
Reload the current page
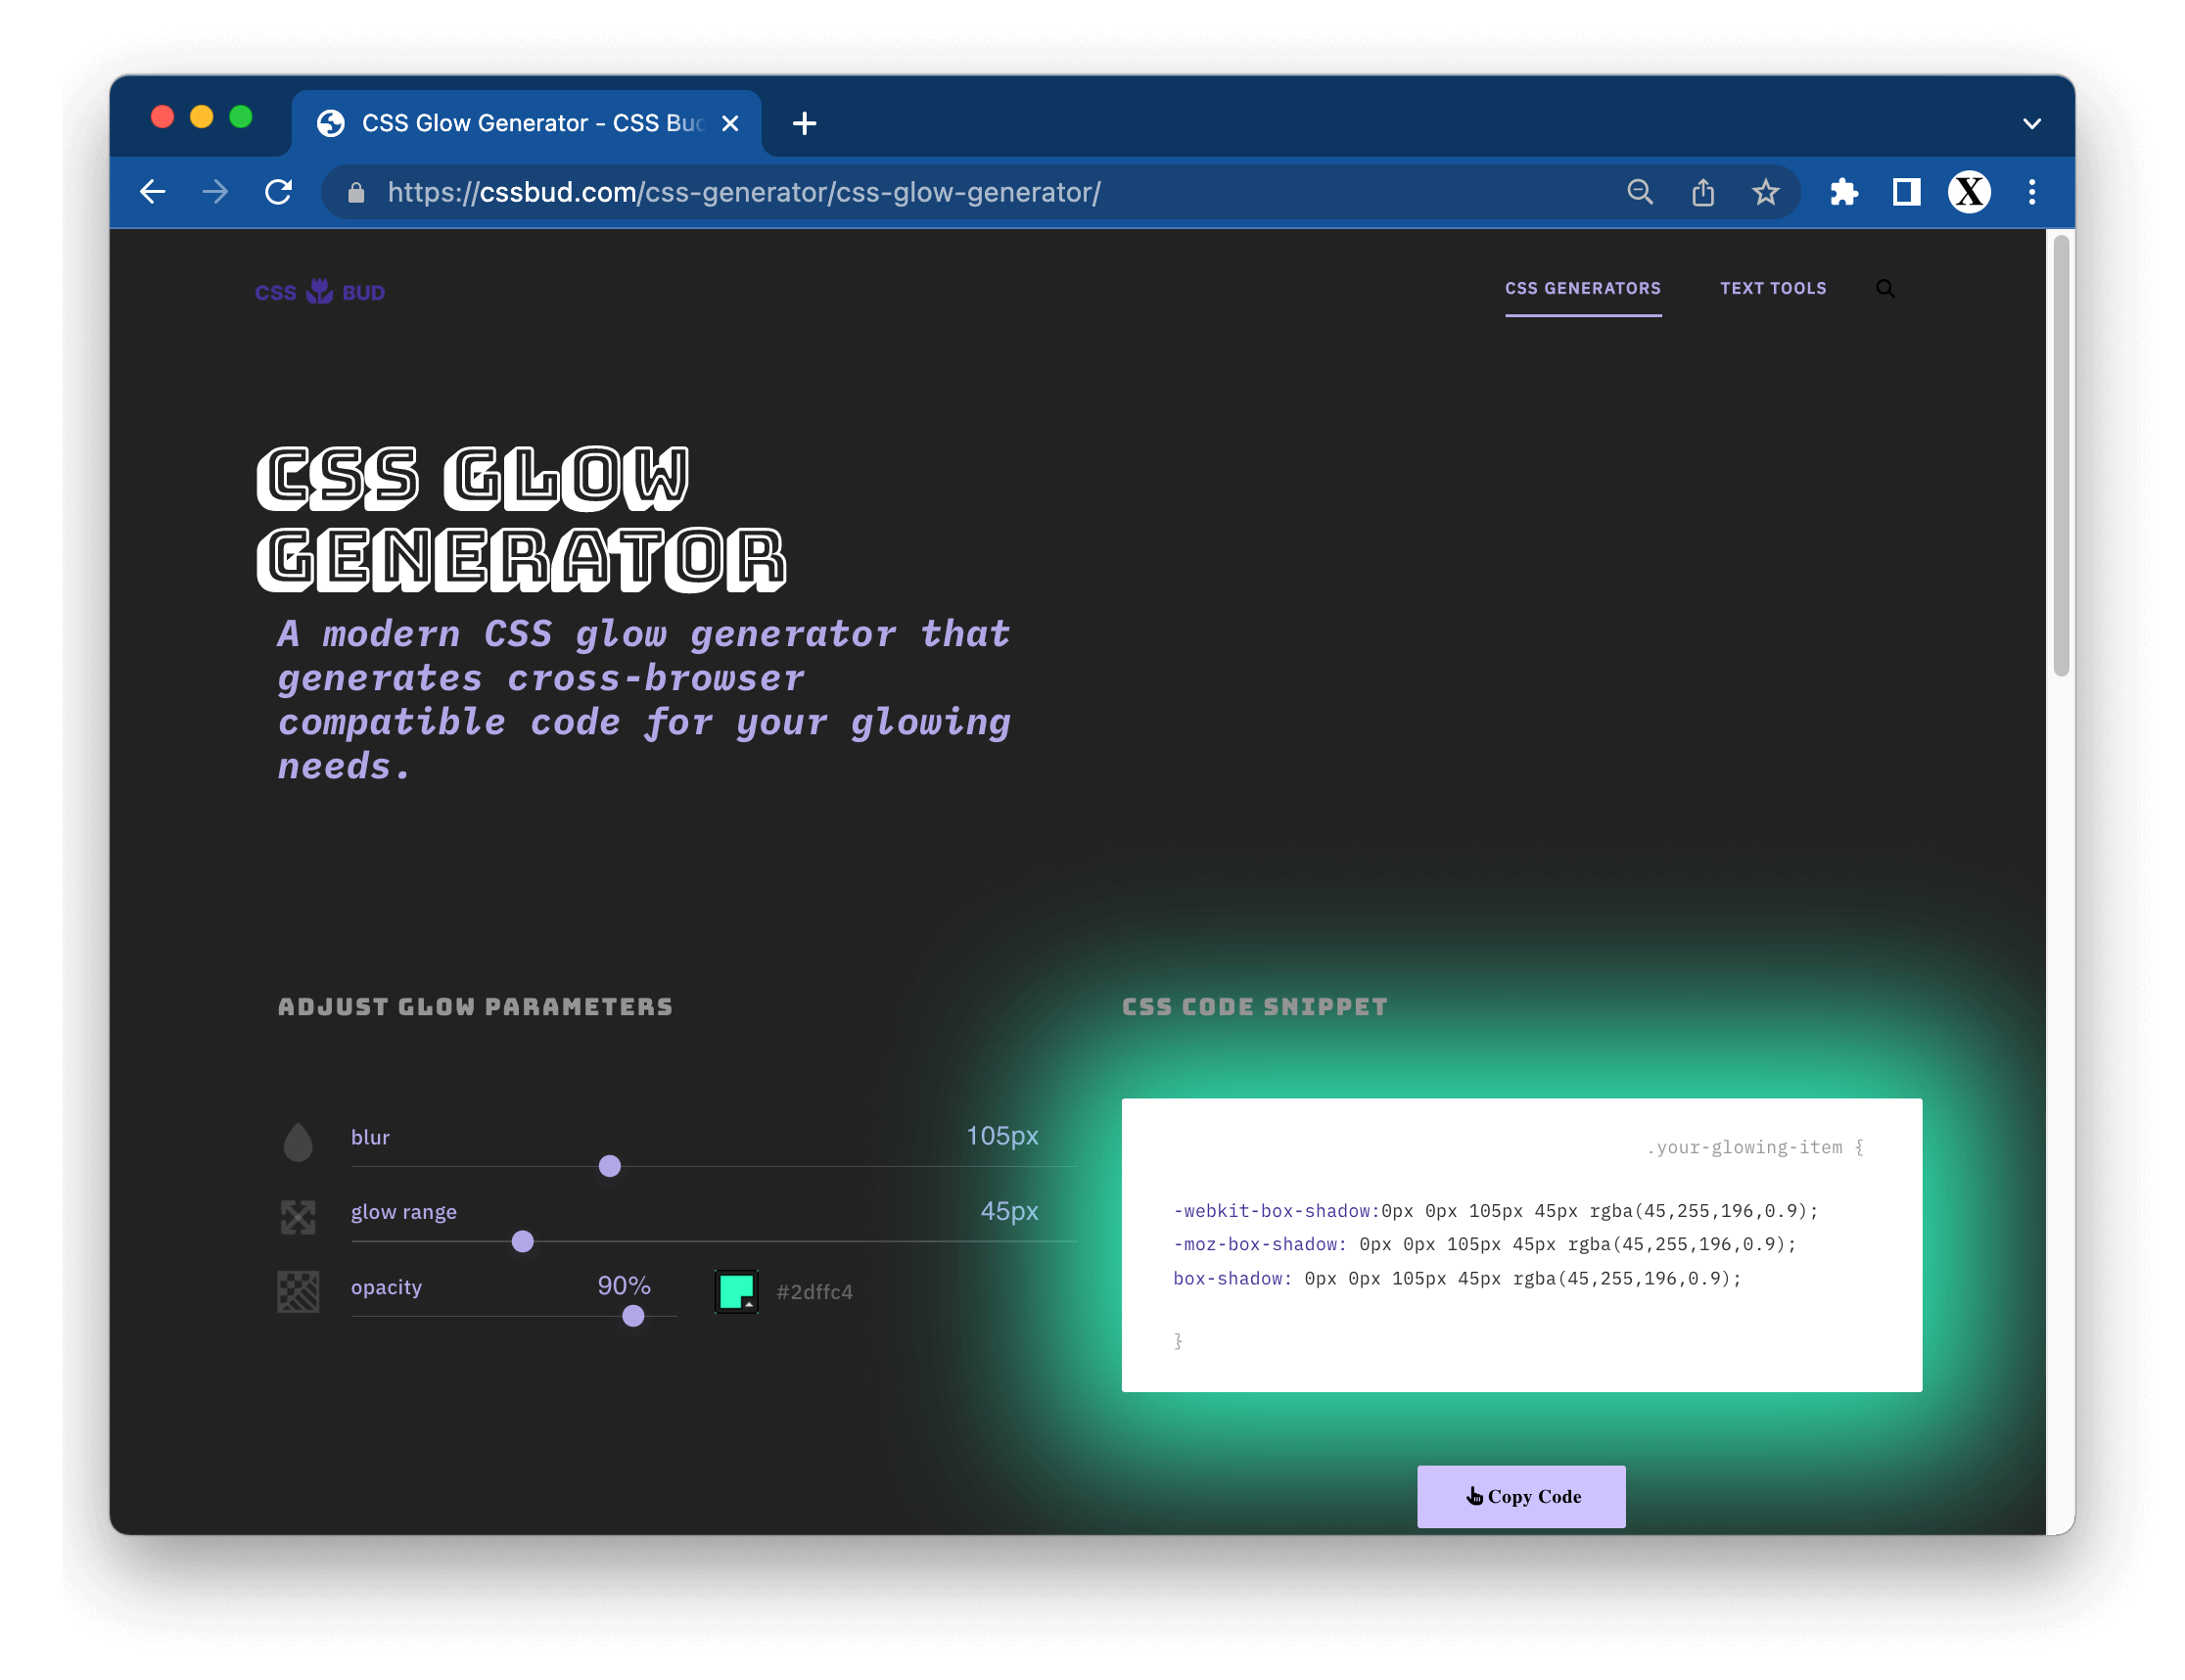(279, 192)
